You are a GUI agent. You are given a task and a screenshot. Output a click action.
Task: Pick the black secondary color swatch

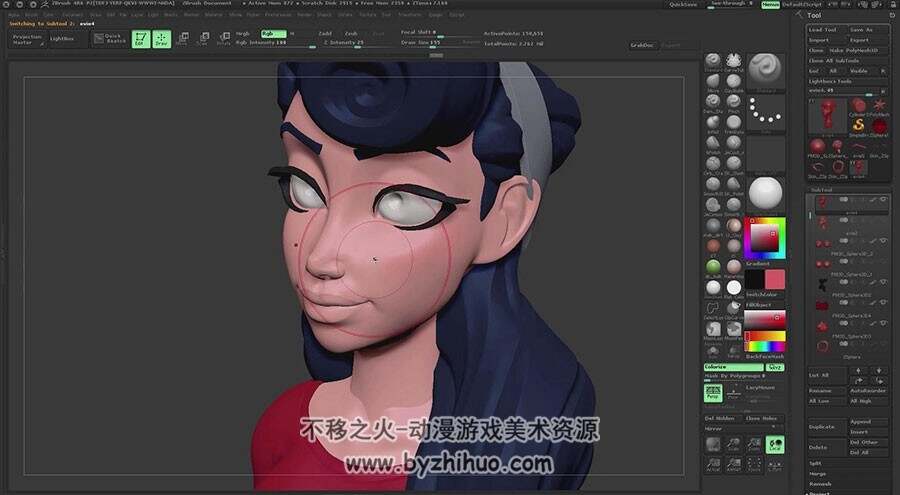(x=755, y=280)
